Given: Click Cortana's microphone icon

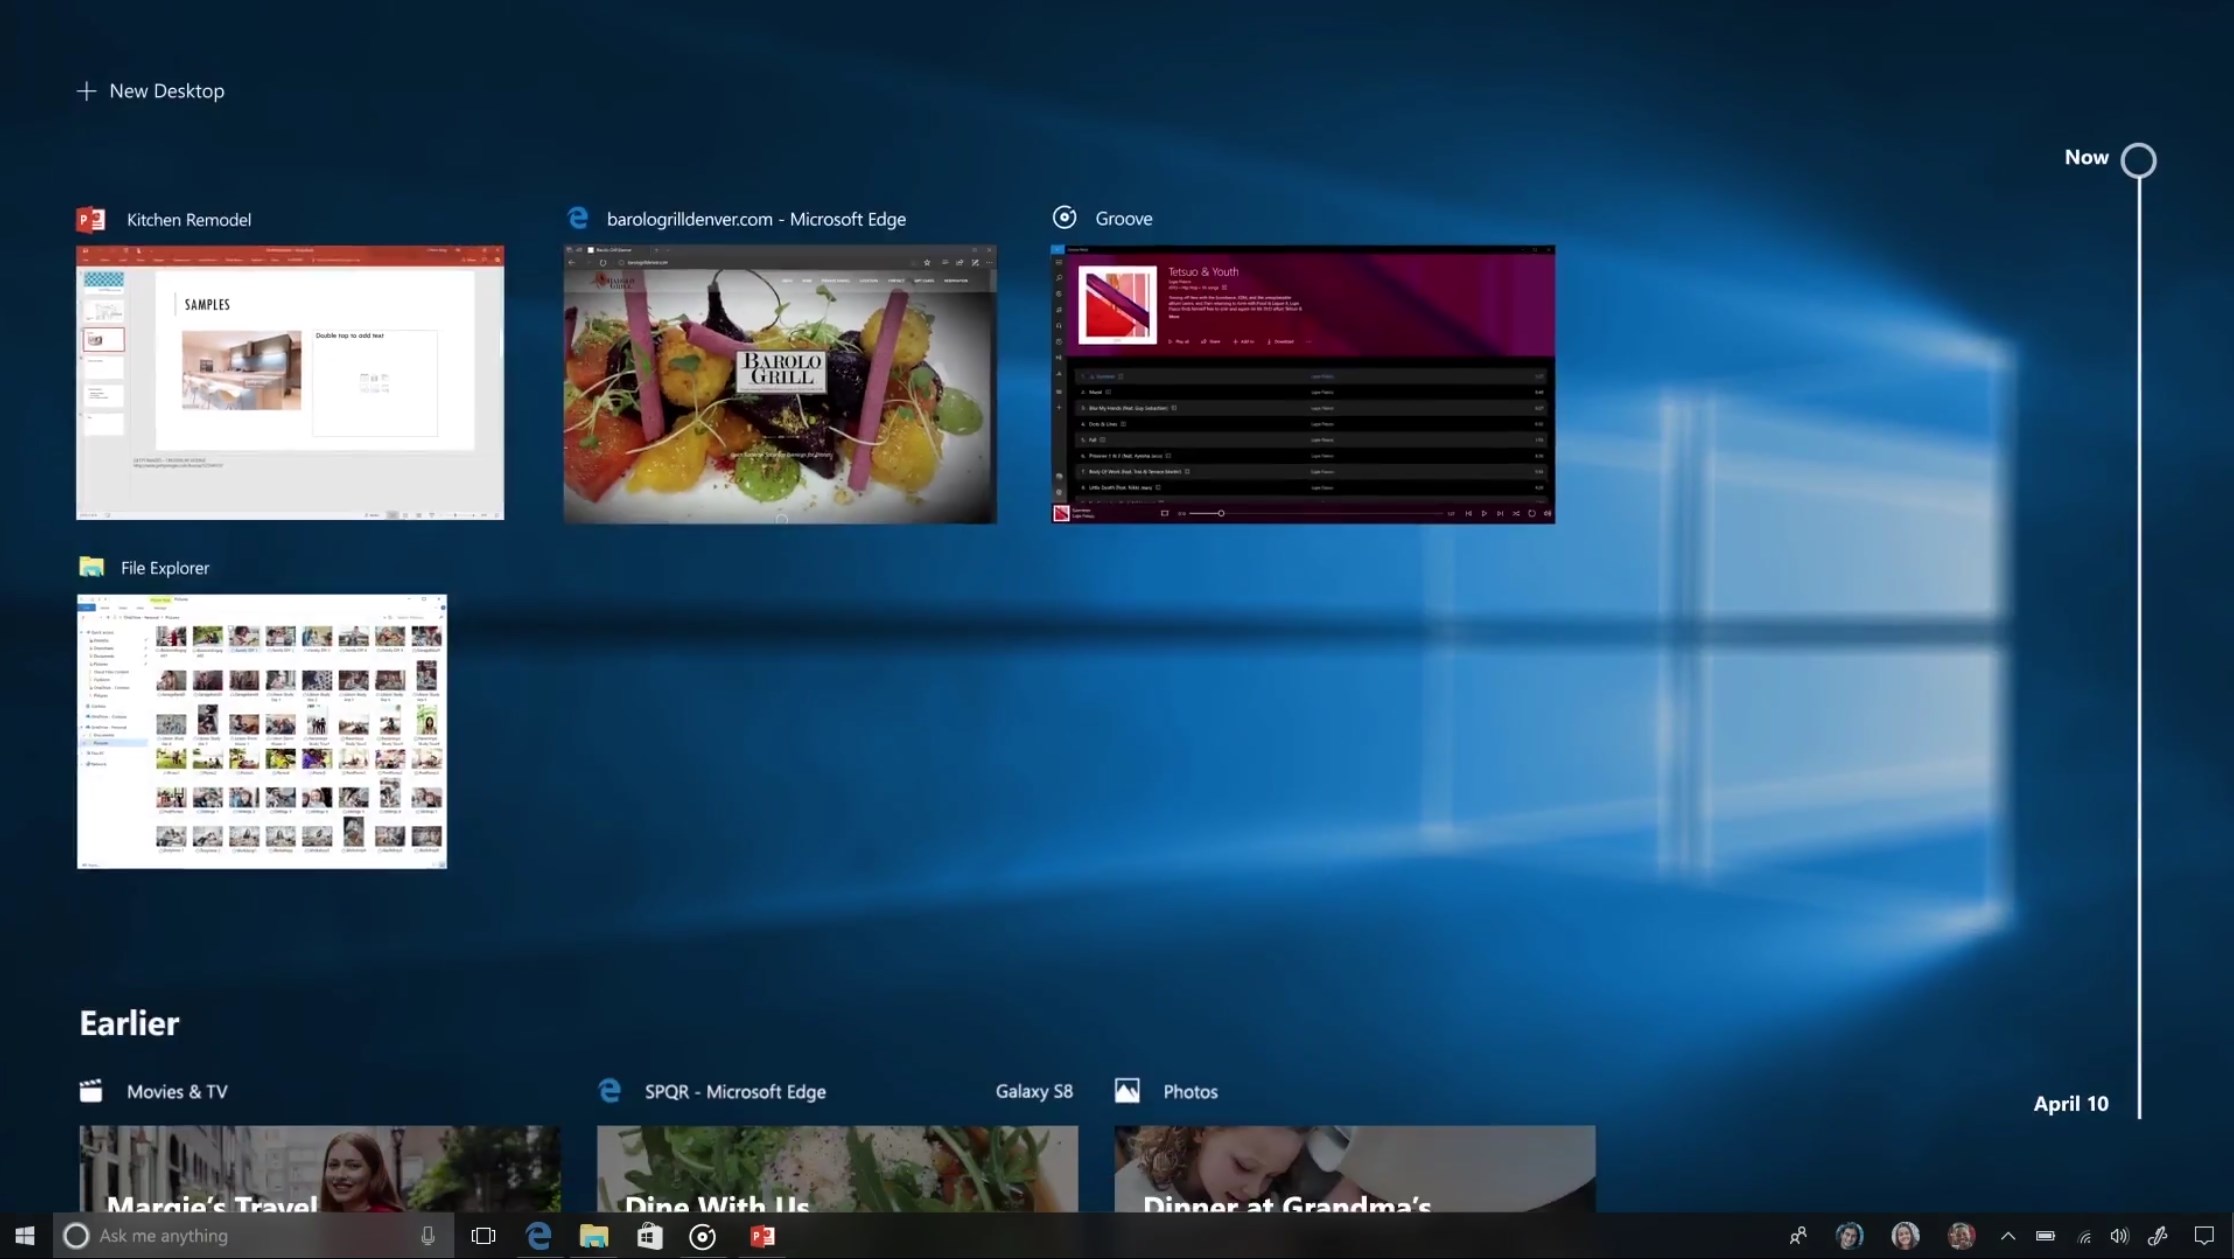Looking at the screenshot, I should coord(428,1236).
